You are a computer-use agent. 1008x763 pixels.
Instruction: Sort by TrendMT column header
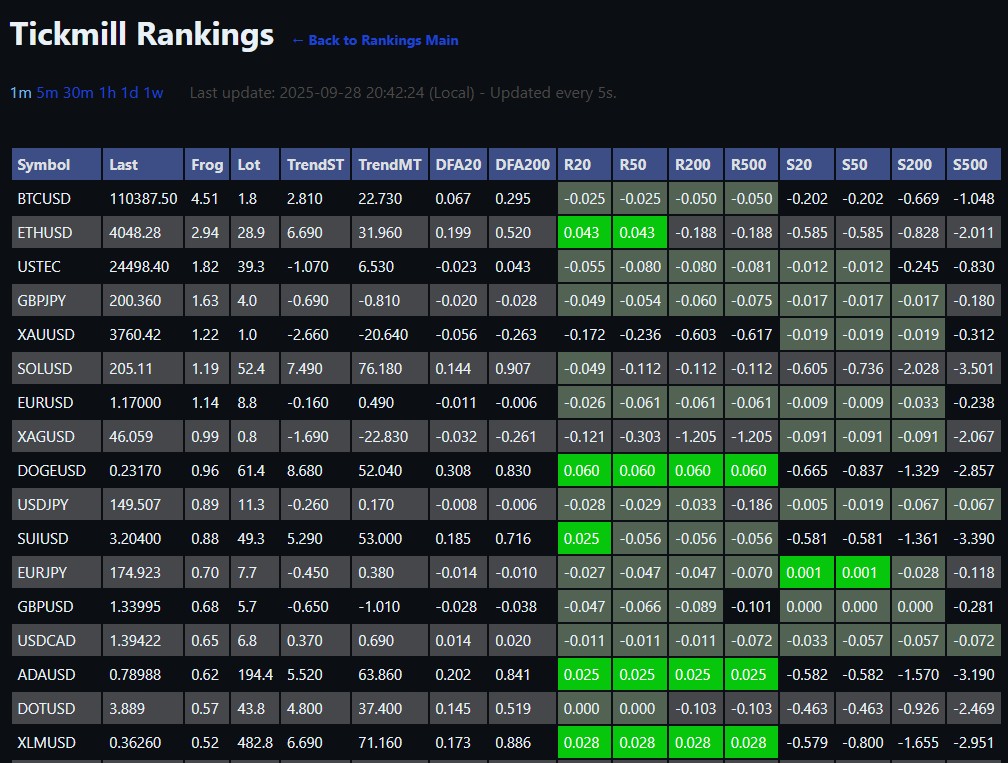coord(390,164)
